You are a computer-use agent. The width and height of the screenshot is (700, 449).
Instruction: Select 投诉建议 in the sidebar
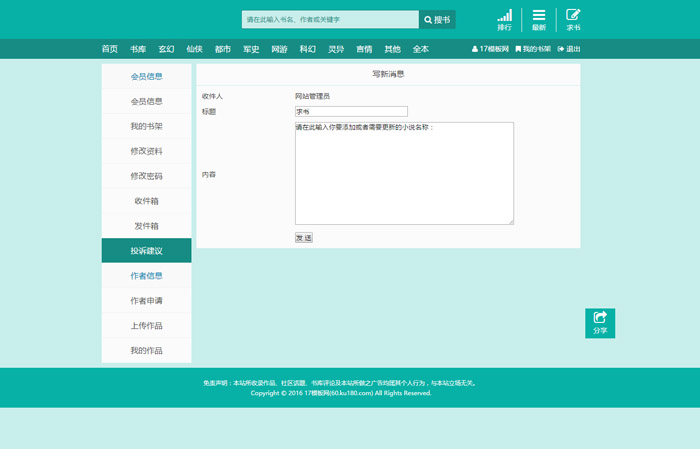click(146, 251)
